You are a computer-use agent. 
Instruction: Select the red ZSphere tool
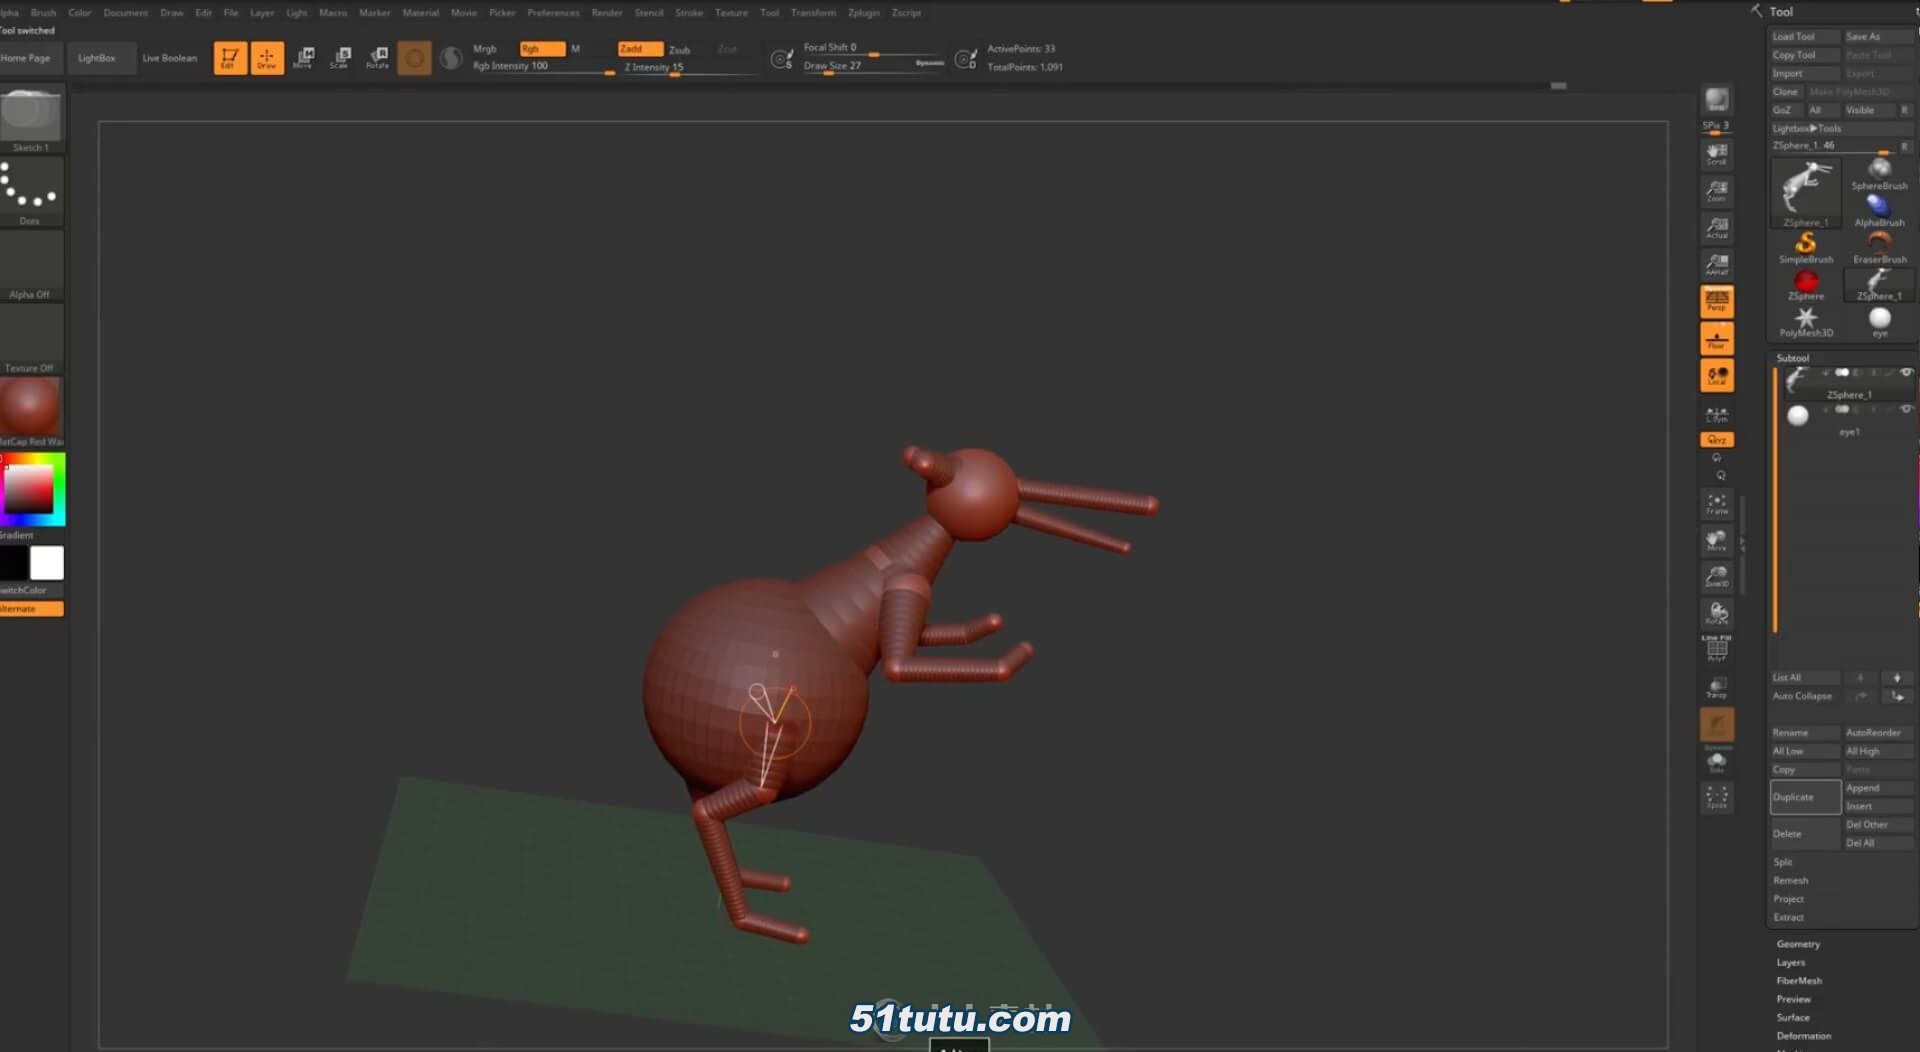coord(1806,284)
